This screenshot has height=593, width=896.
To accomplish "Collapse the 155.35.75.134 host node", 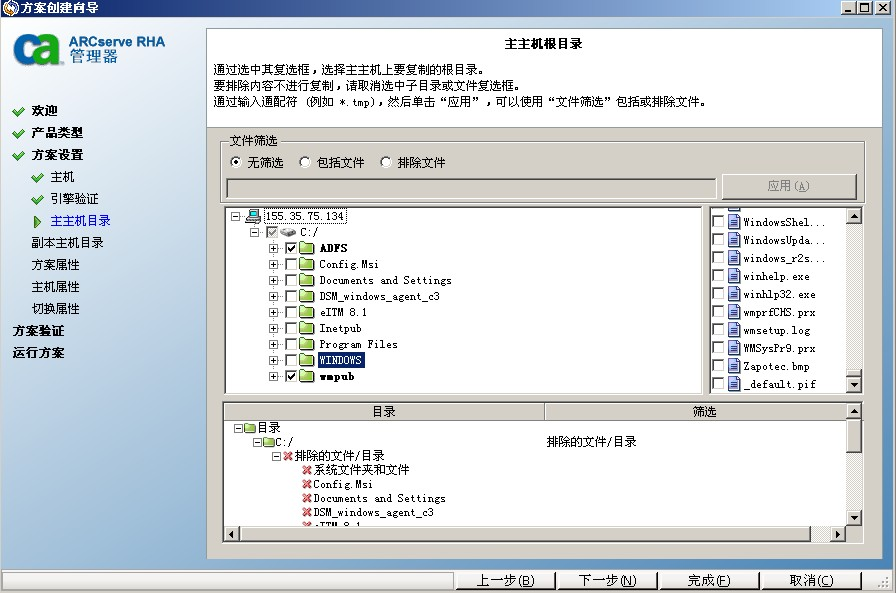I will [235, 216].
